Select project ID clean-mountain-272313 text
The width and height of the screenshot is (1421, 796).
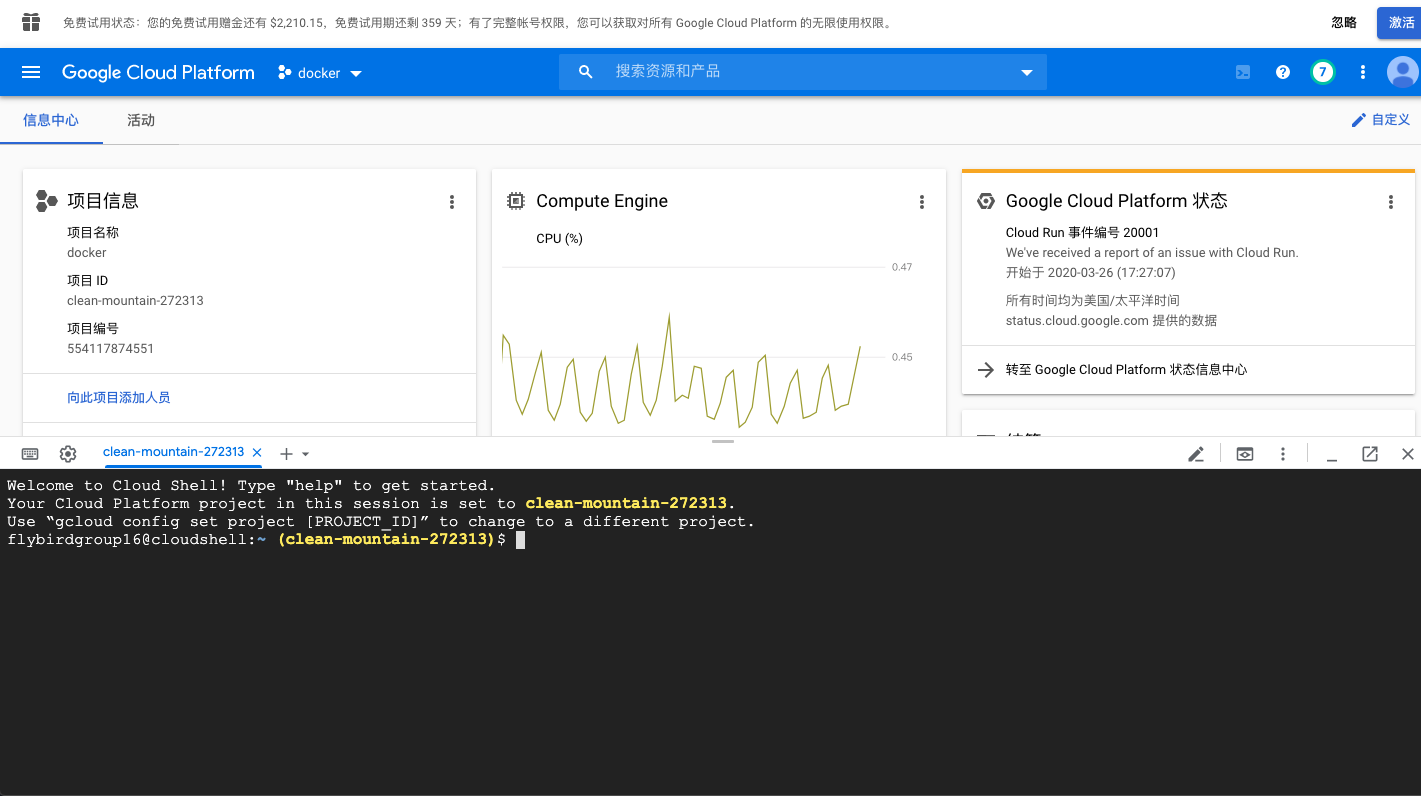pyautogui.click(x=135, y=300)
